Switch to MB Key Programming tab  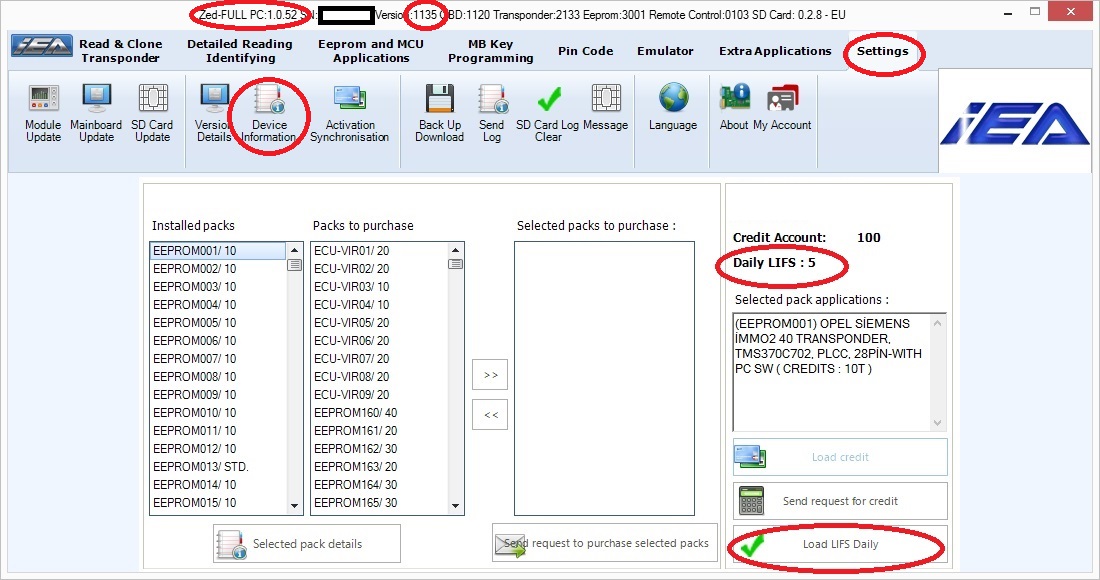(x=490, y=50)
